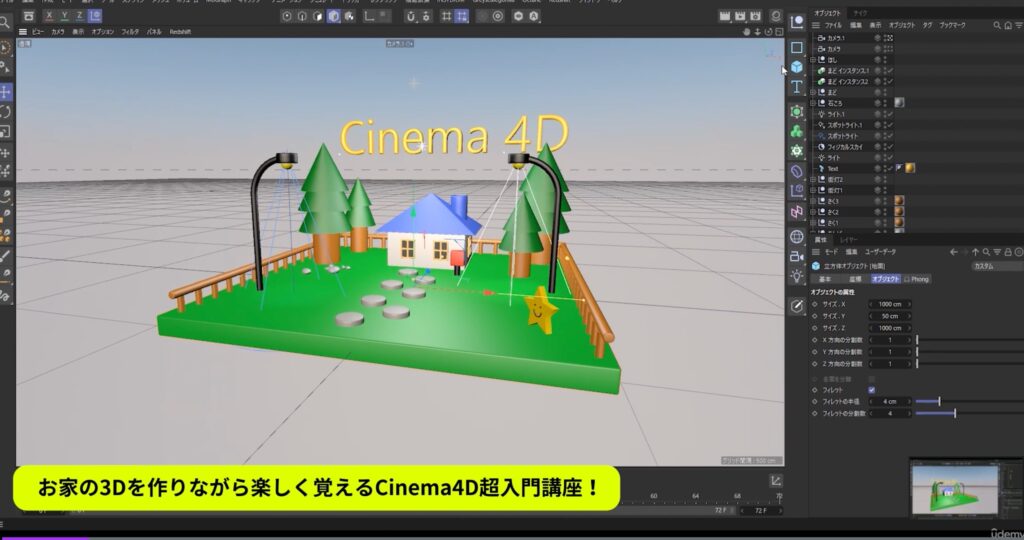Toggle enable checkmark for フィジカルスカイ
Viewport: 1024px width, 540px height.
pos(890,147)
